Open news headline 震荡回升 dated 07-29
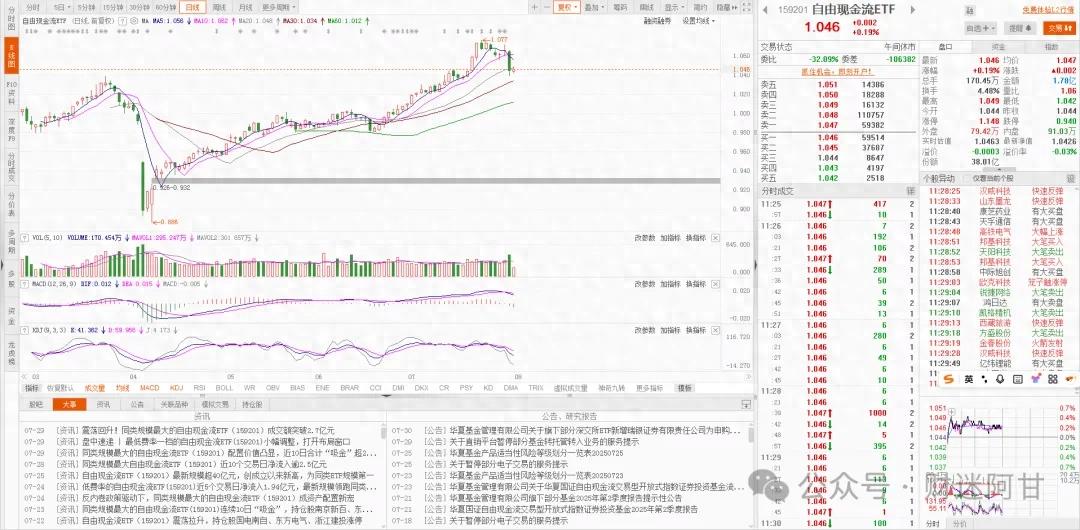The image size is (1080, 530). (209, 431)
